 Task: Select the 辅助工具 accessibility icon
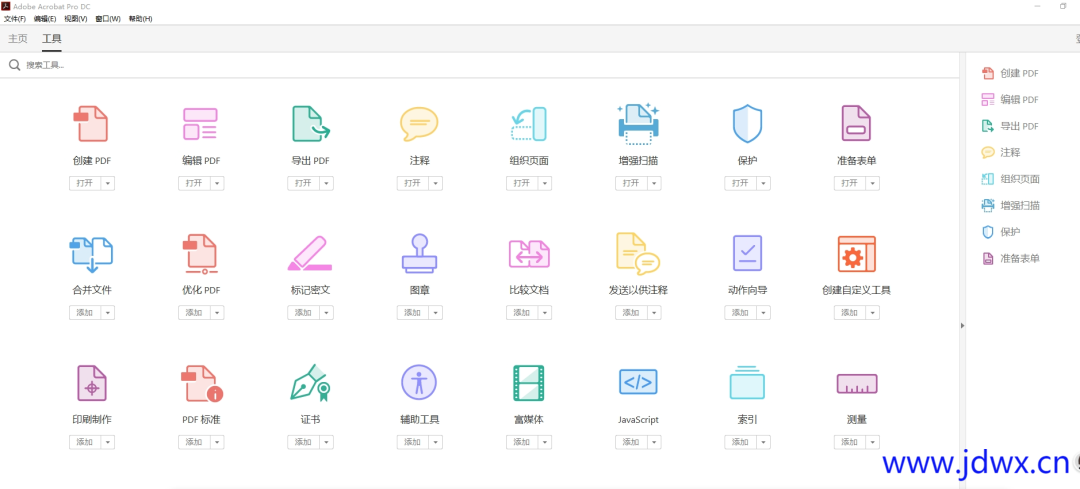419,382
